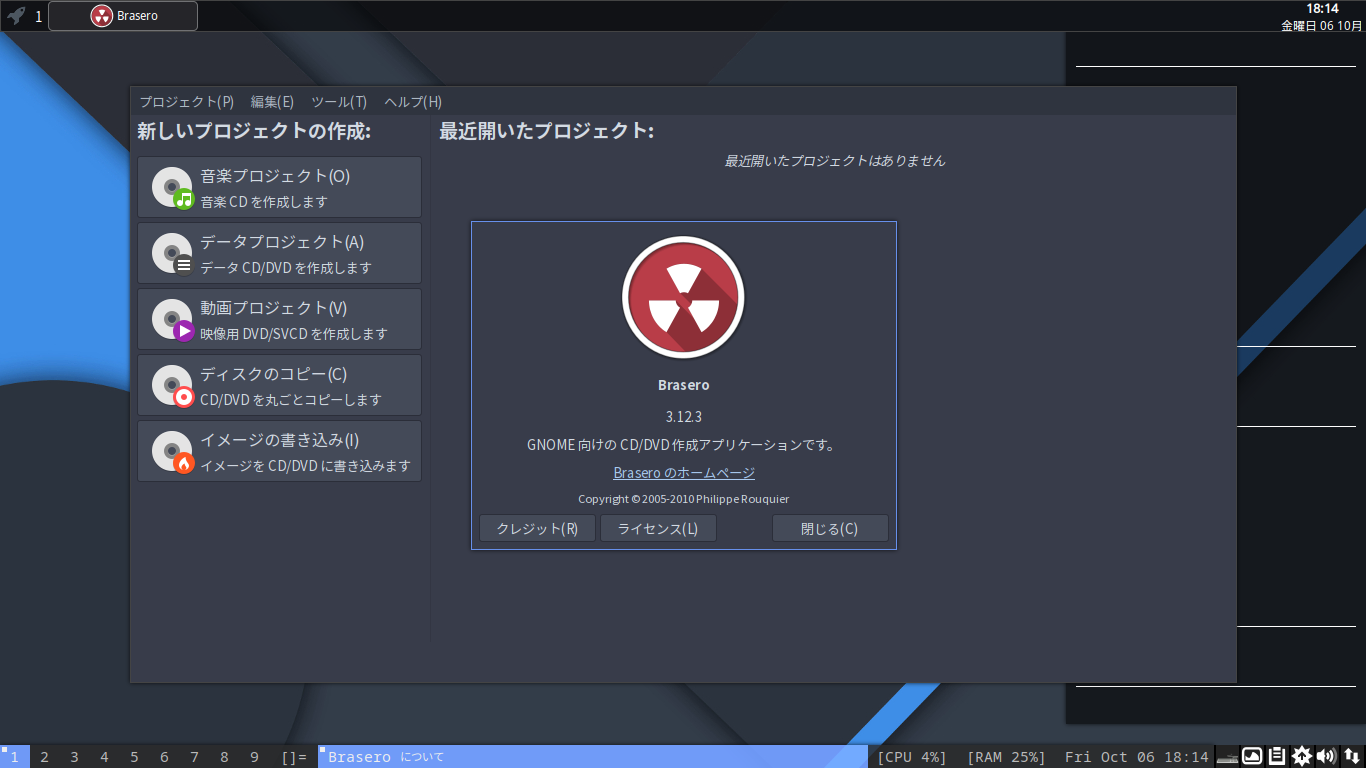Click the large Brasero logo in About dialog
The image size is (1366, 768).
pyautogui.click(x=684, y=298)
